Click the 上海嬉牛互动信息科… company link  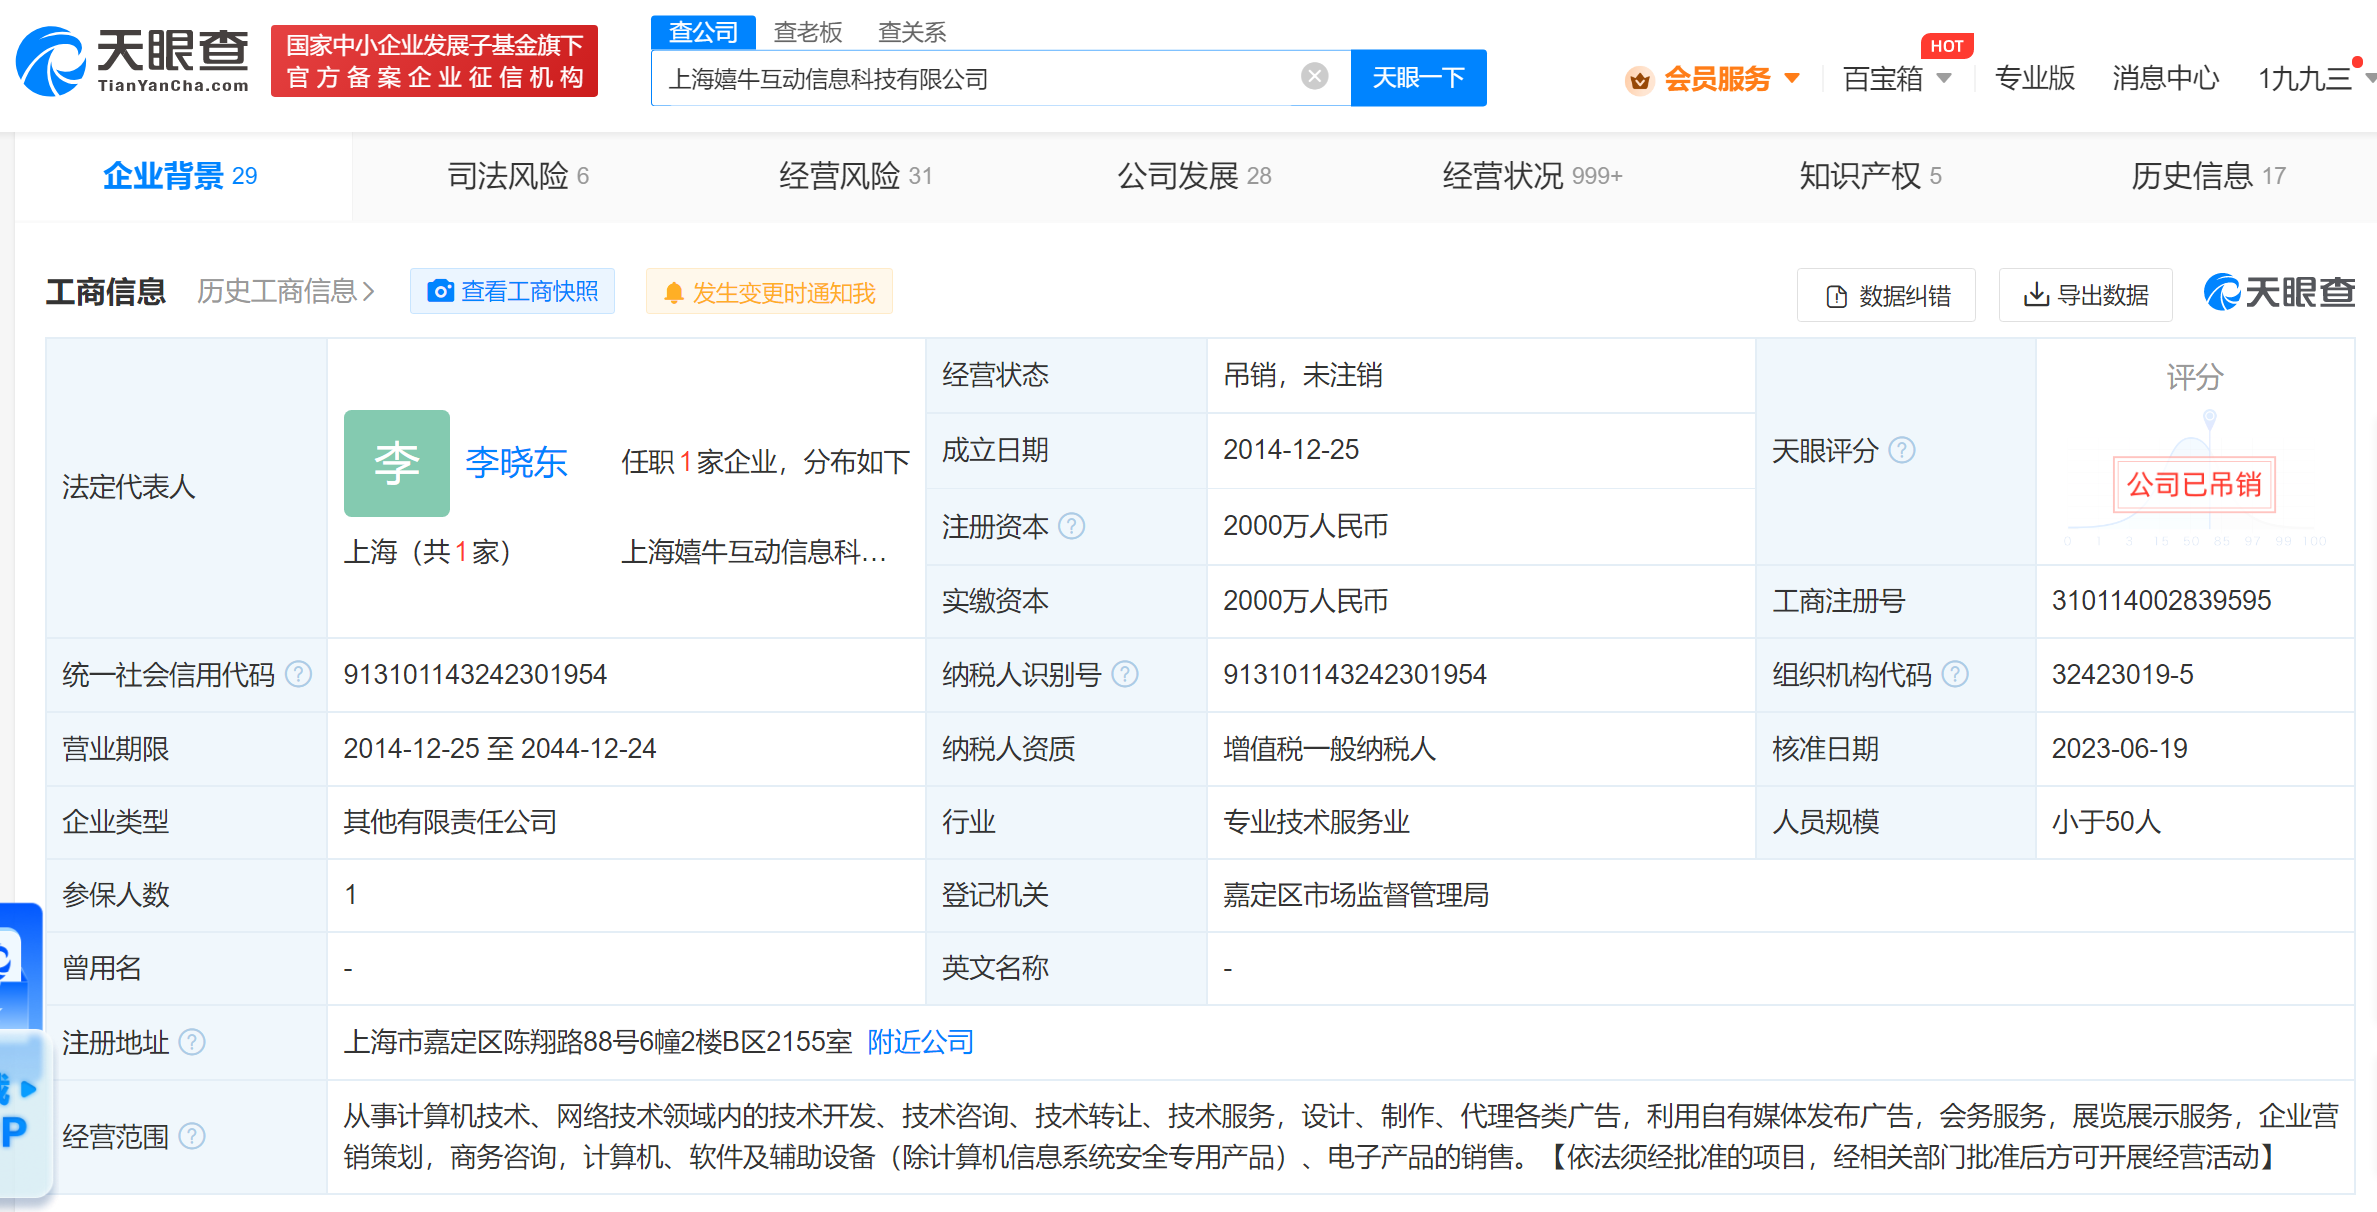click(x=753, y=551)
